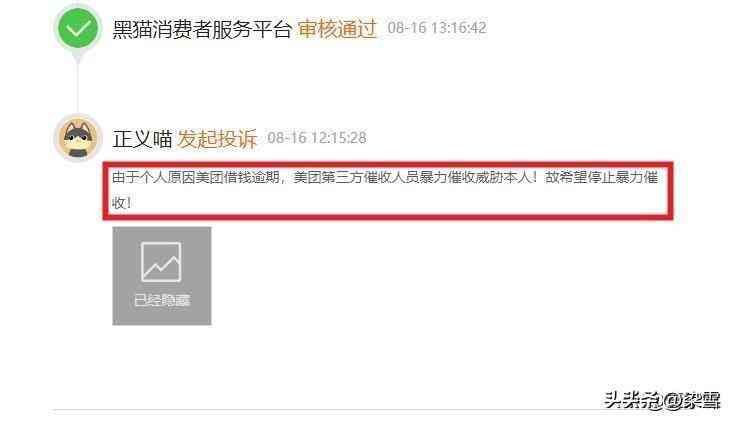The image size is (733, 422).
Task: Open the 正义喵 cat avatar
Action: (x=78, y=138)
